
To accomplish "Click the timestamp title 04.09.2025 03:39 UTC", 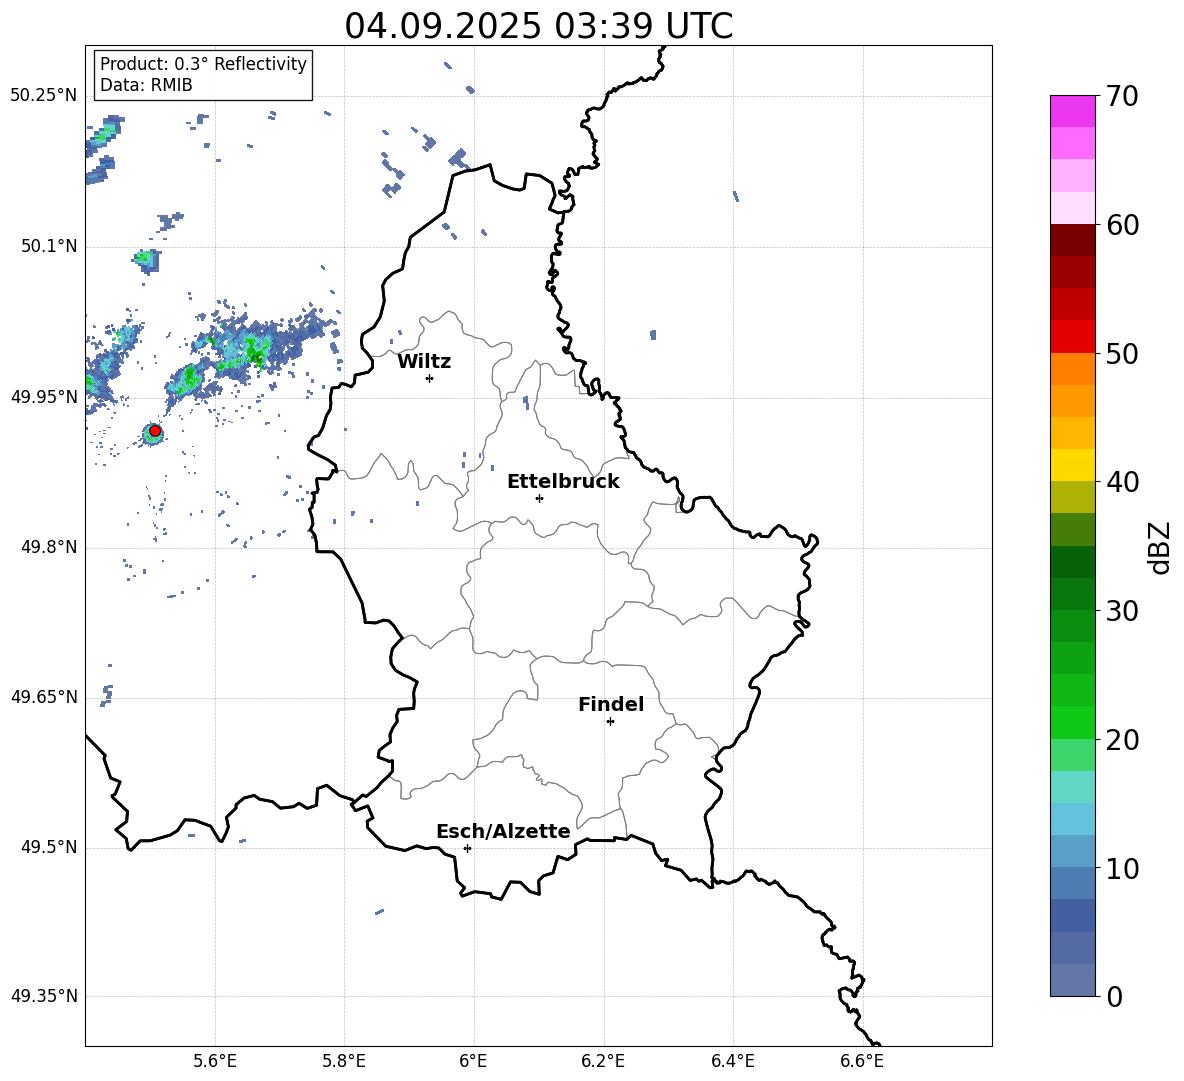I will [539, 26].
